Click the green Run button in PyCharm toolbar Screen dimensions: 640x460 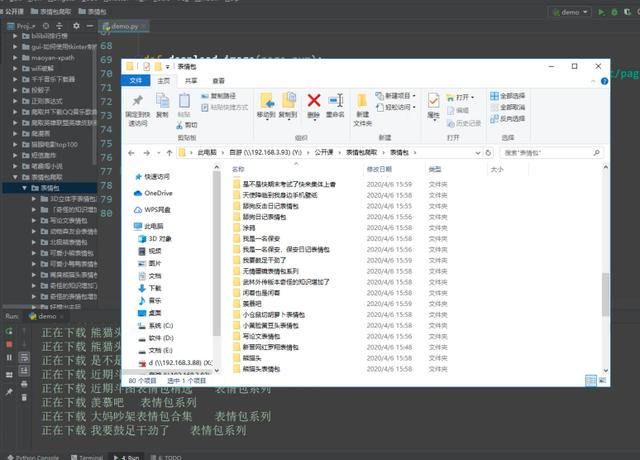(x=601, y=12)
